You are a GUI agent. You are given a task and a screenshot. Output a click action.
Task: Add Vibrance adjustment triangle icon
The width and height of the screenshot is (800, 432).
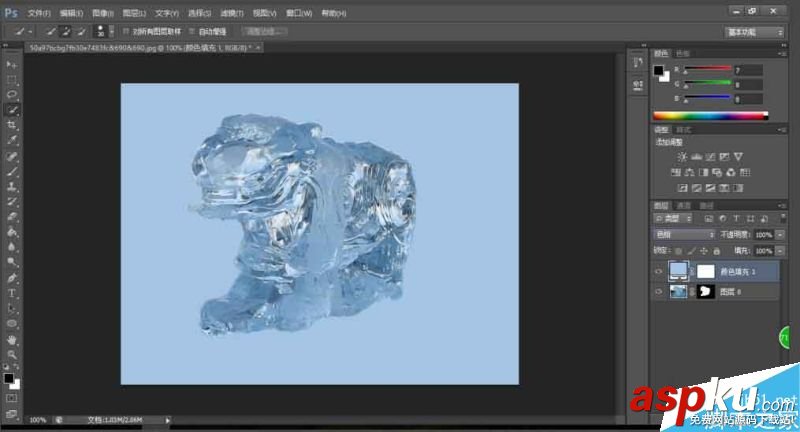click(x=738, y=157)
